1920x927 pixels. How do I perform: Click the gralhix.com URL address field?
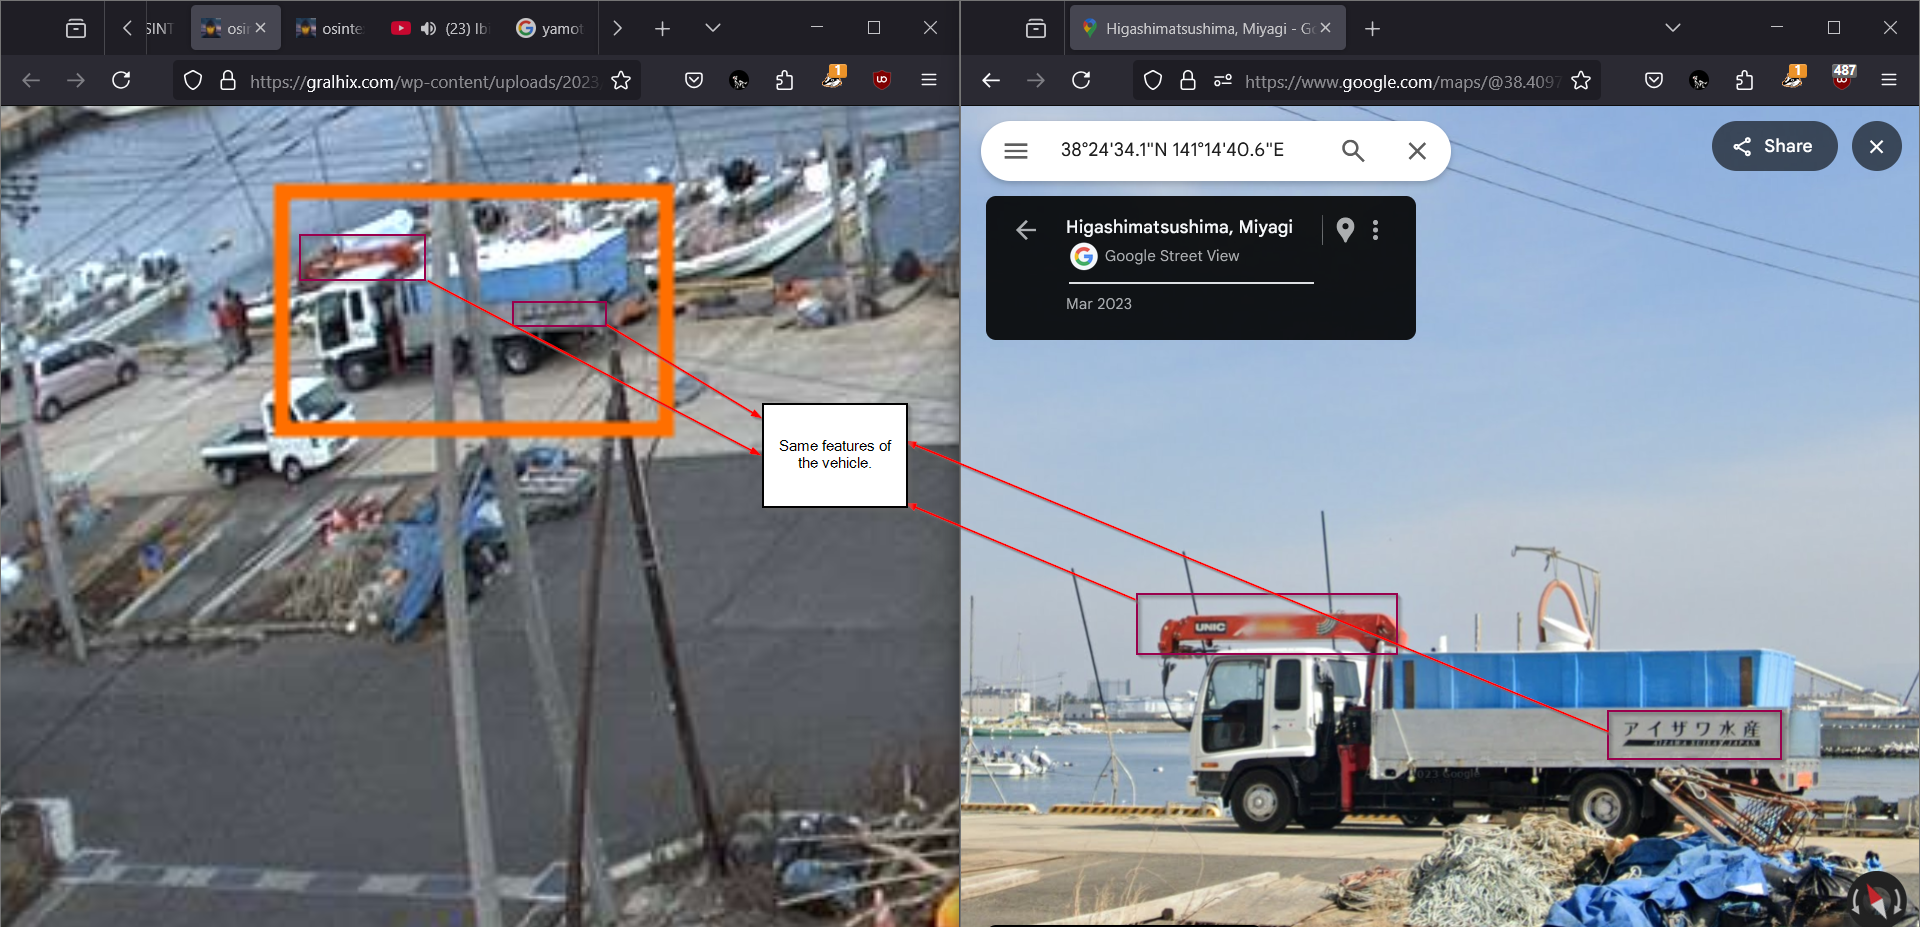click(420, 81)
